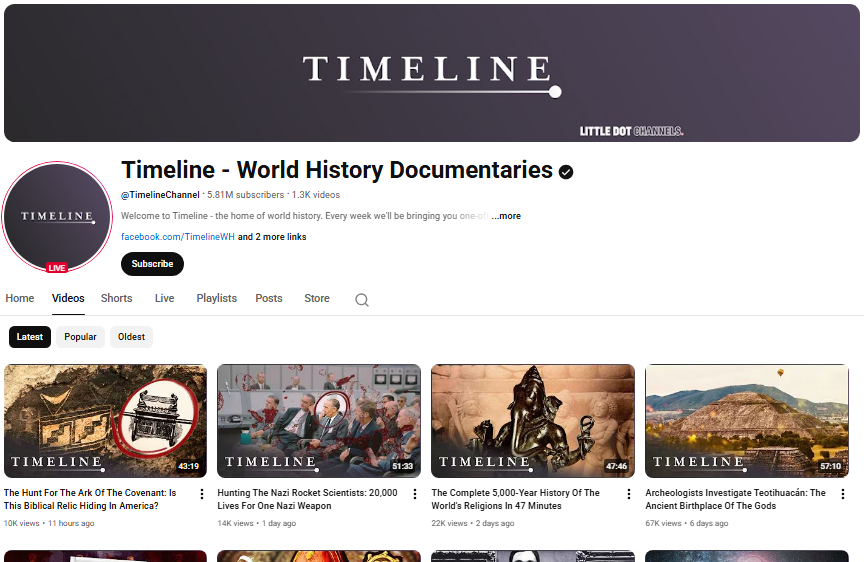The width and height of the screenshot is (864, 562).
Task: Click 'and 2 more links'
Action: pyautogui.click(x=272, y=237)
